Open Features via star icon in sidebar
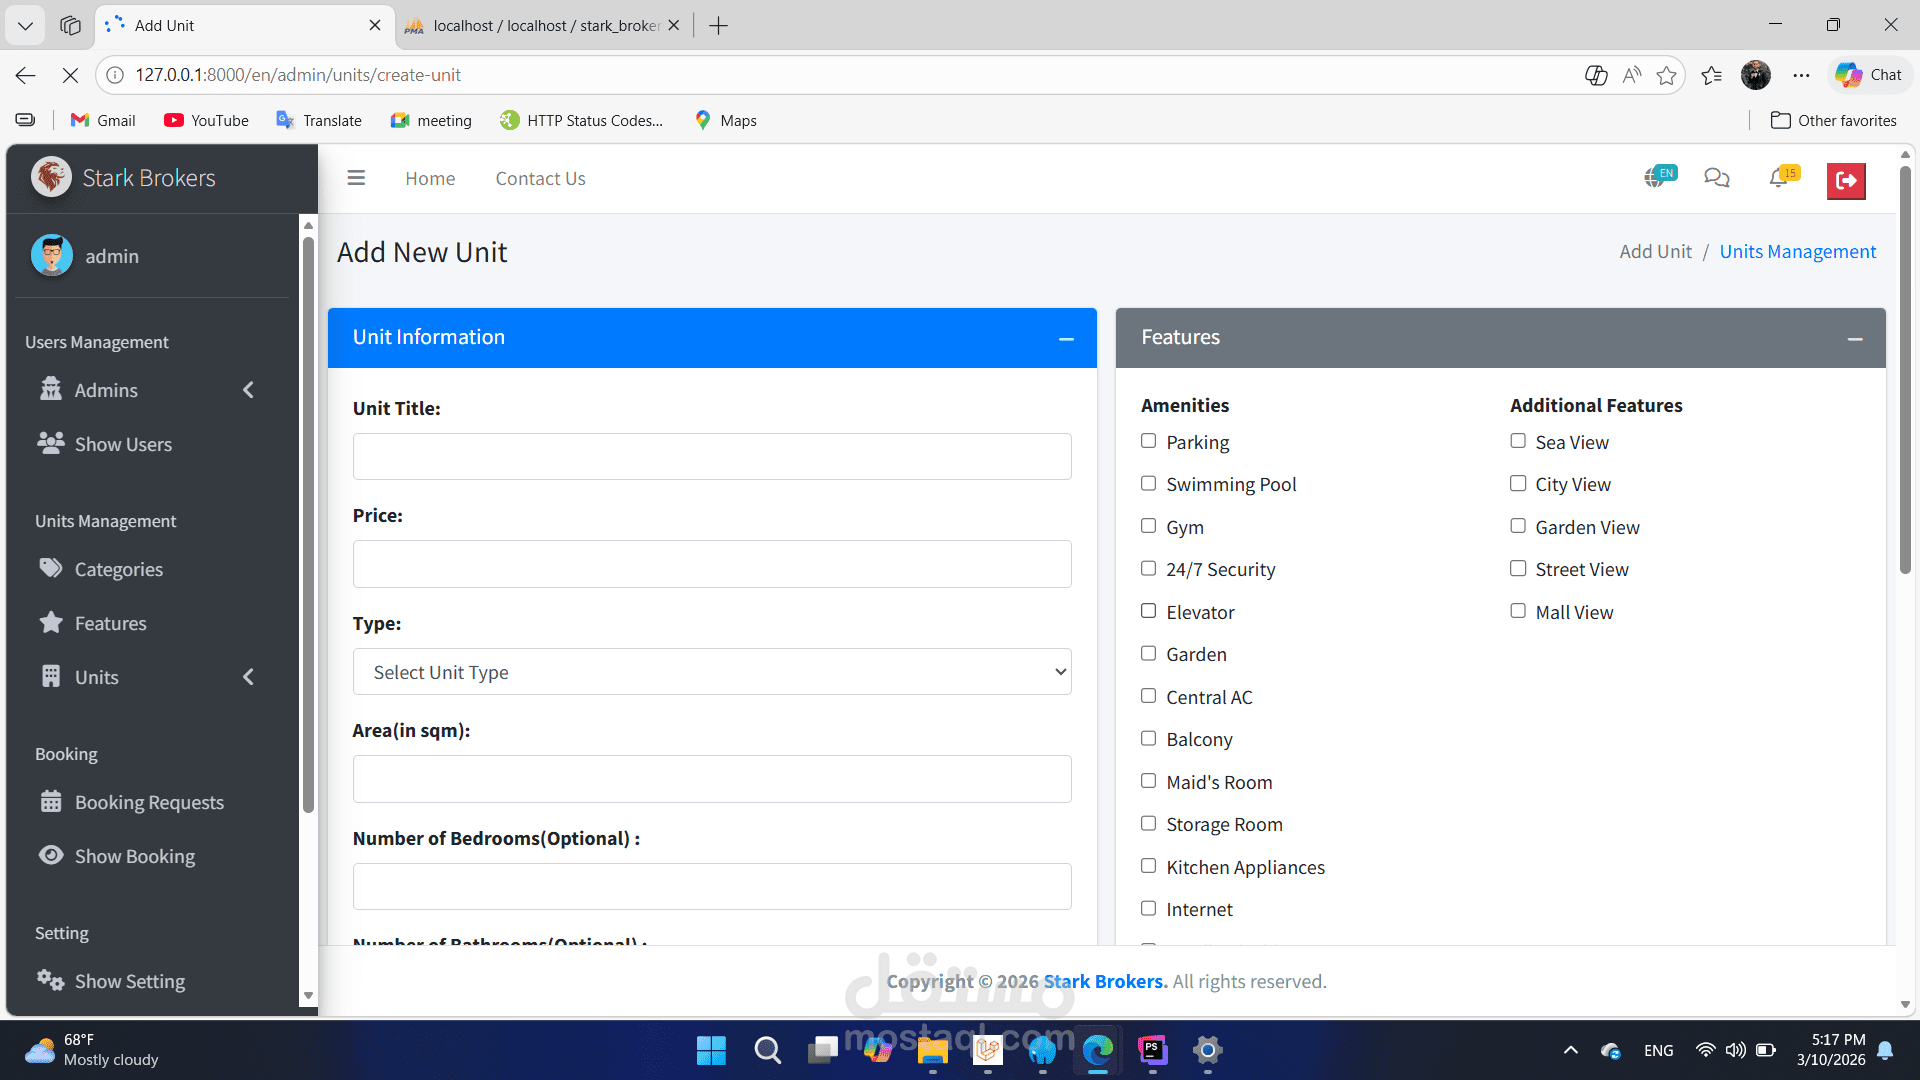 (51, 622)
